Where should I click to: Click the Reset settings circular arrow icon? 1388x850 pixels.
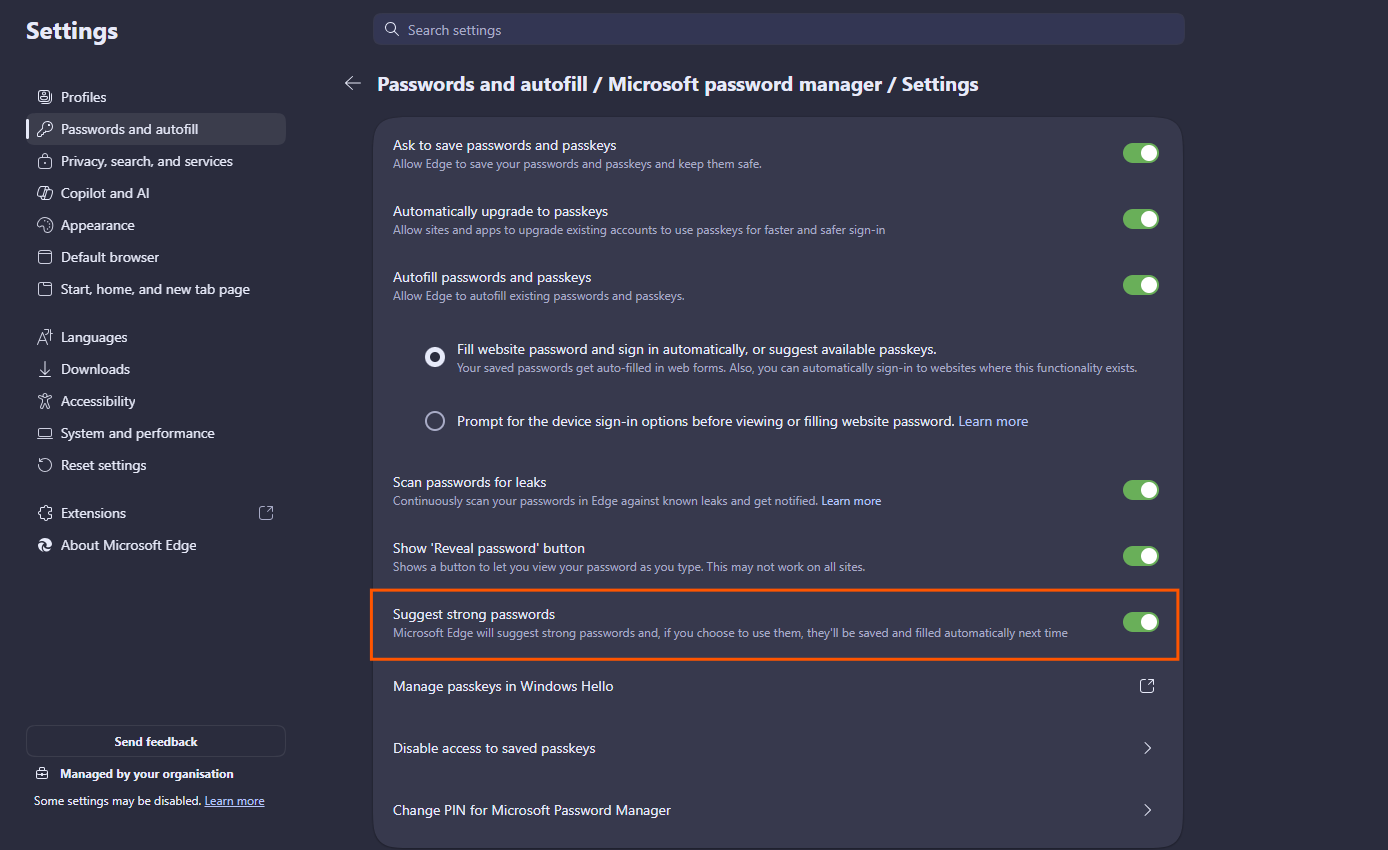(44, 465)
